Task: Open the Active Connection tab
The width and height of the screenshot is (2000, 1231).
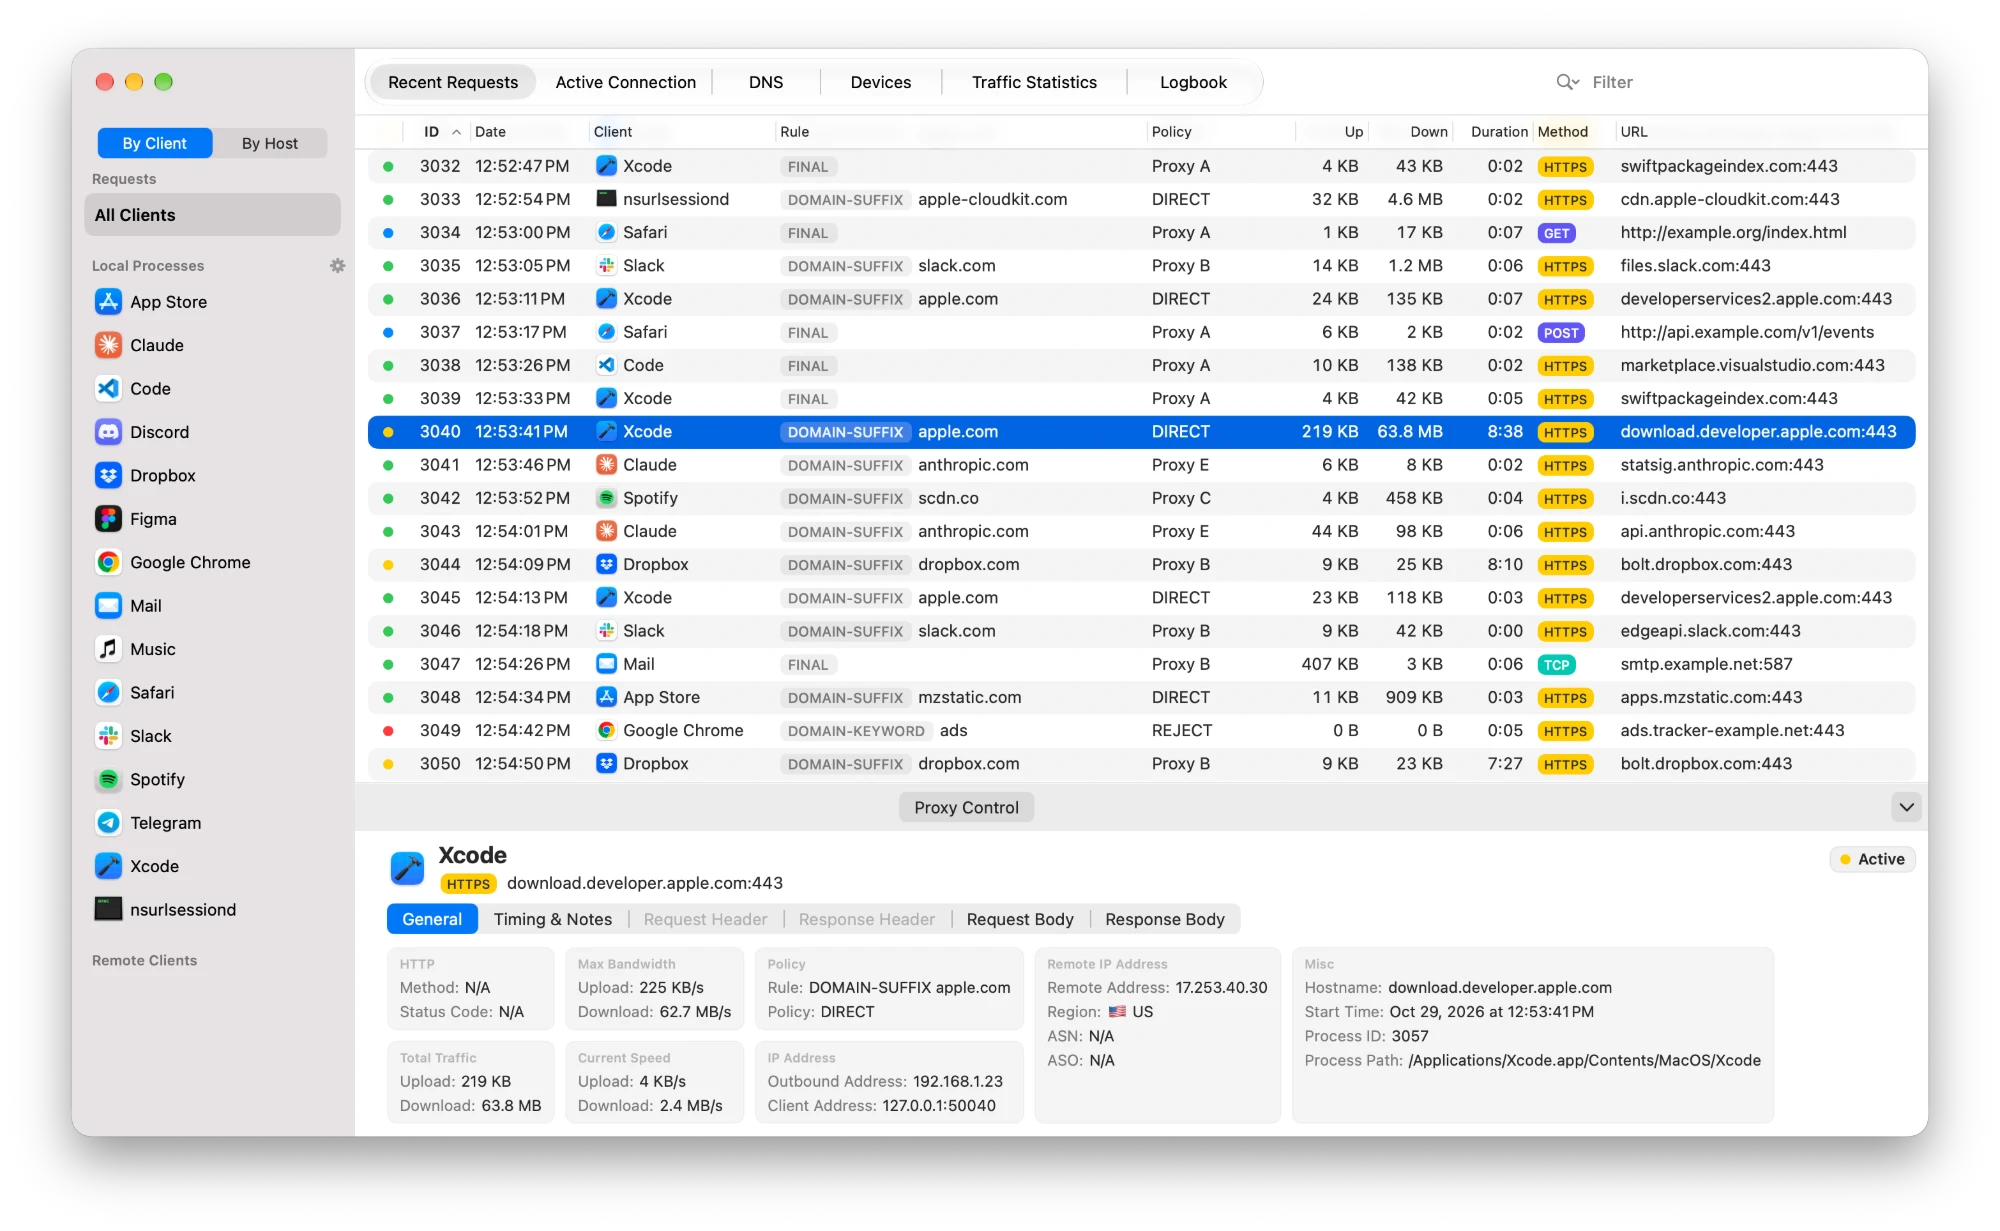Action: coord(626,82)
